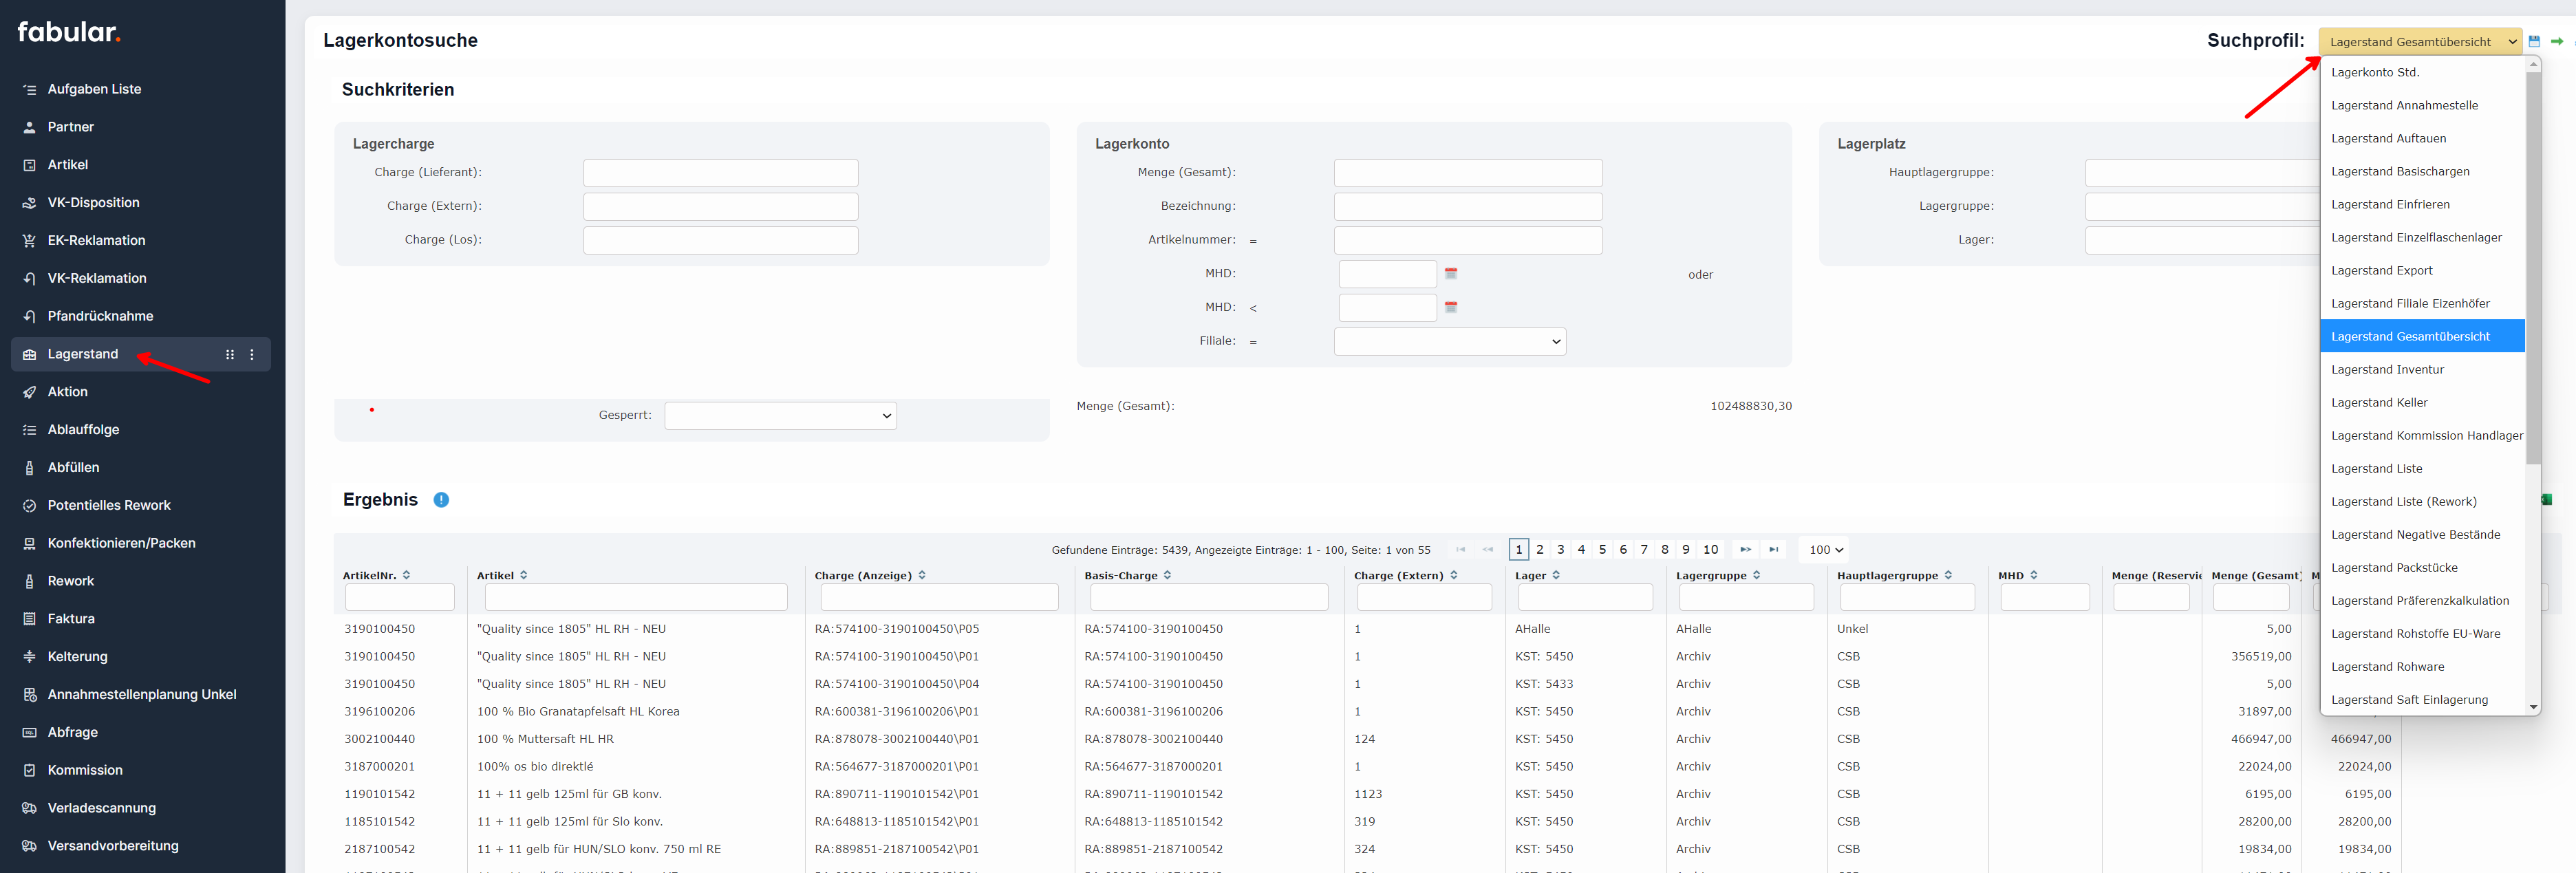
Task: Click the green arrow icon beside Suchprofil
Action: 2557,41
